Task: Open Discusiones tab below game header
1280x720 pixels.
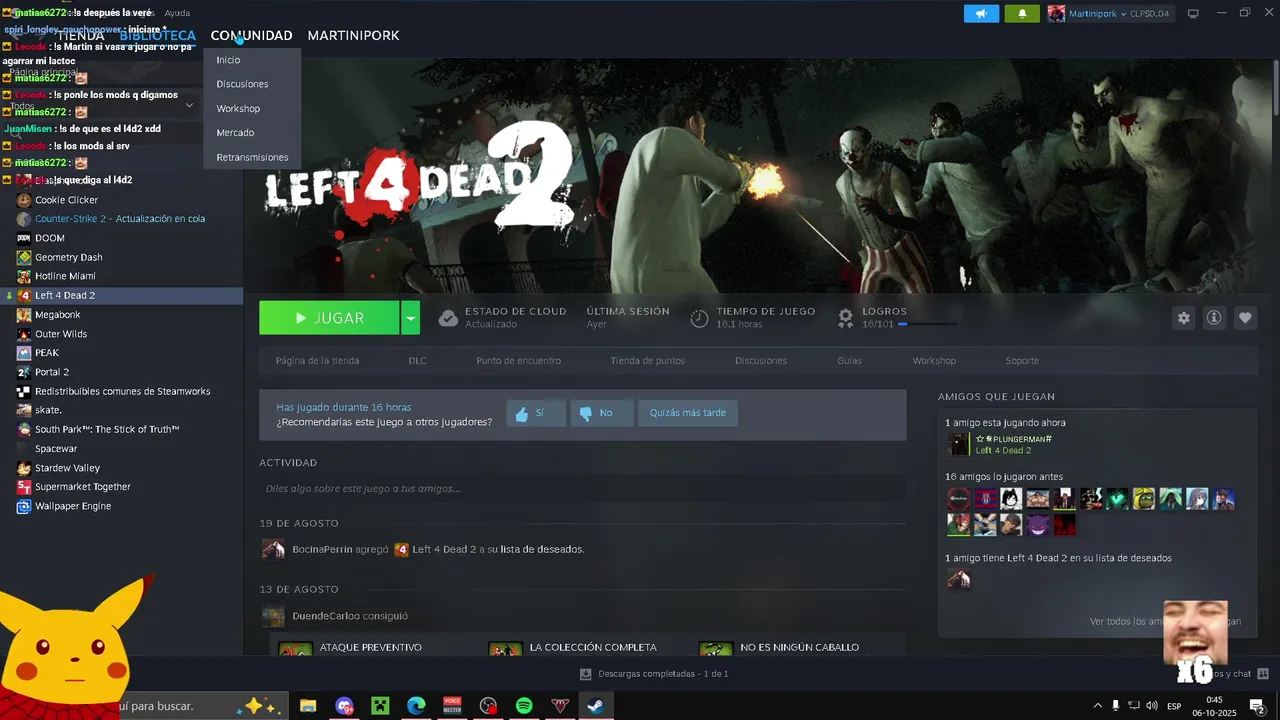Action: pyautogui.click(x=761, y=361)
